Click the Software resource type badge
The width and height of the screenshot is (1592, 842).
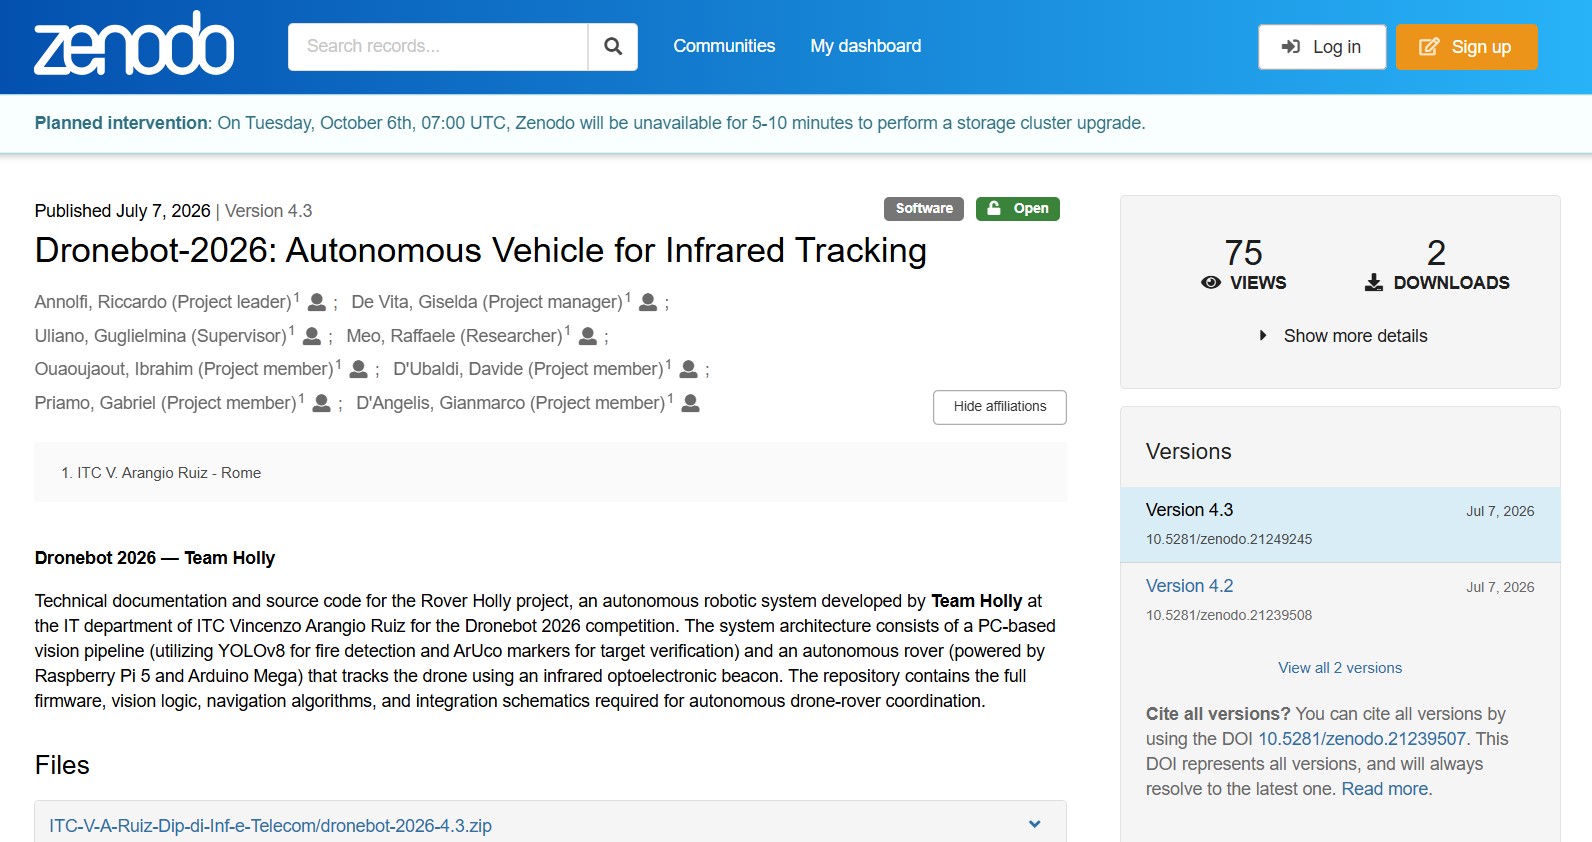pyautogui.click(x=924, y=208)
